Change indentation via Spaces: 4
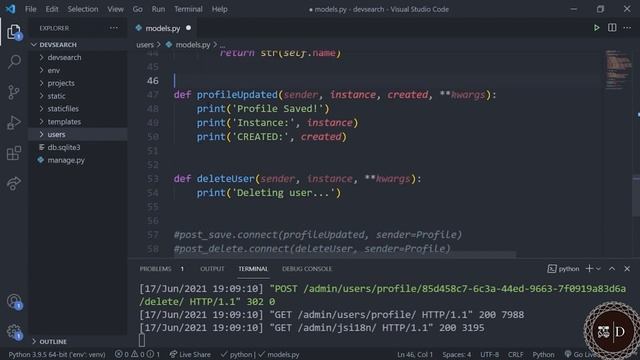This screenshot has width=640, height=360. (x=457, y=354)
